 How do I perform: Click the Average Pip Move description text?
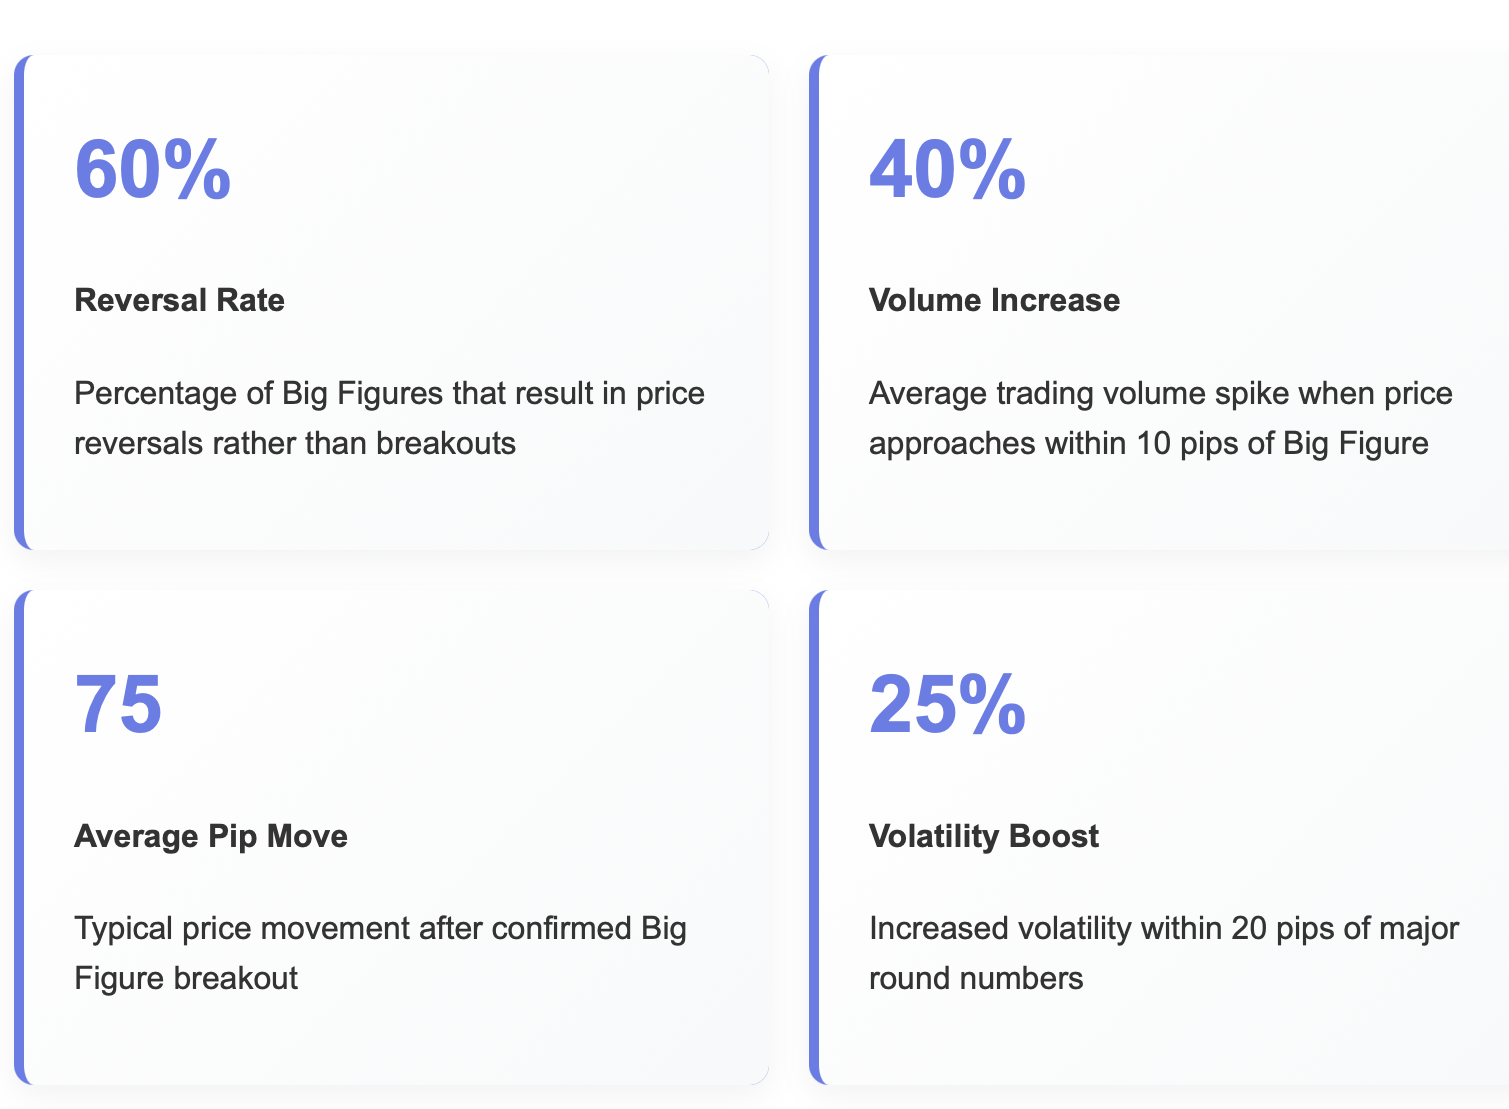tap(381, 953)
